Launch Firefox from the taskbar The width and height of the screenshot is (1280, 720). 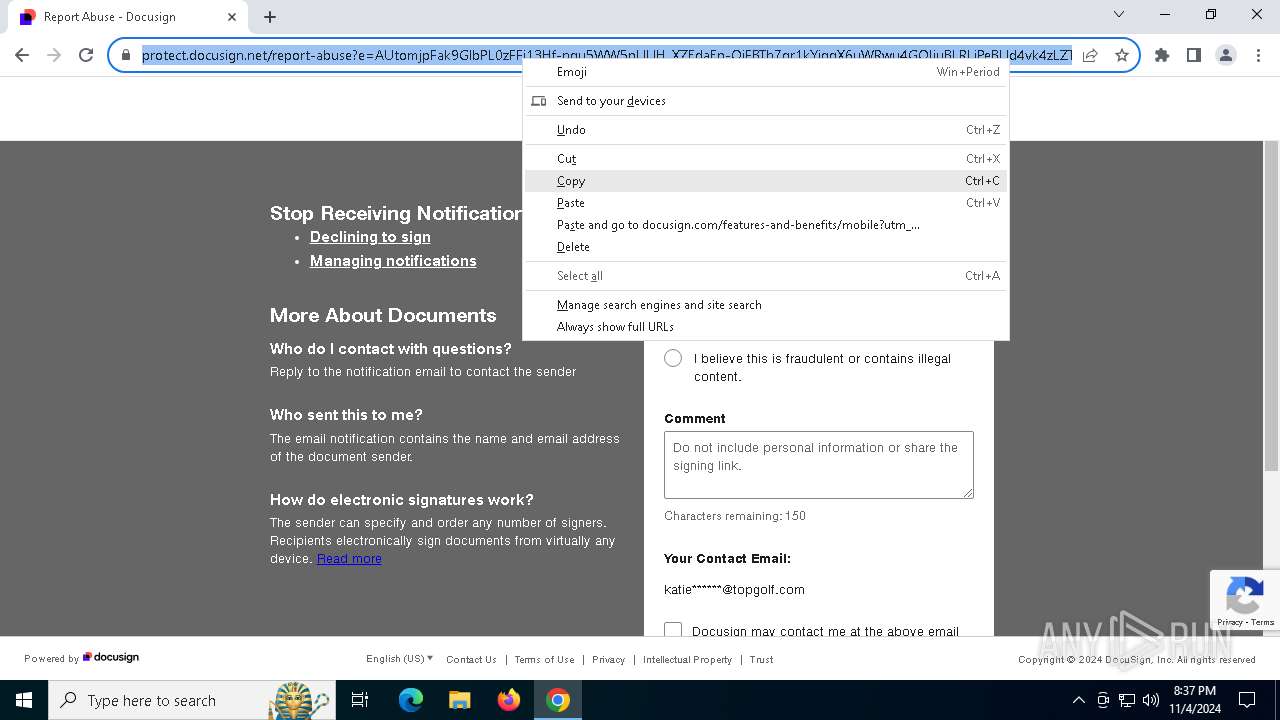pyautogui.click(x=509, y=700)
